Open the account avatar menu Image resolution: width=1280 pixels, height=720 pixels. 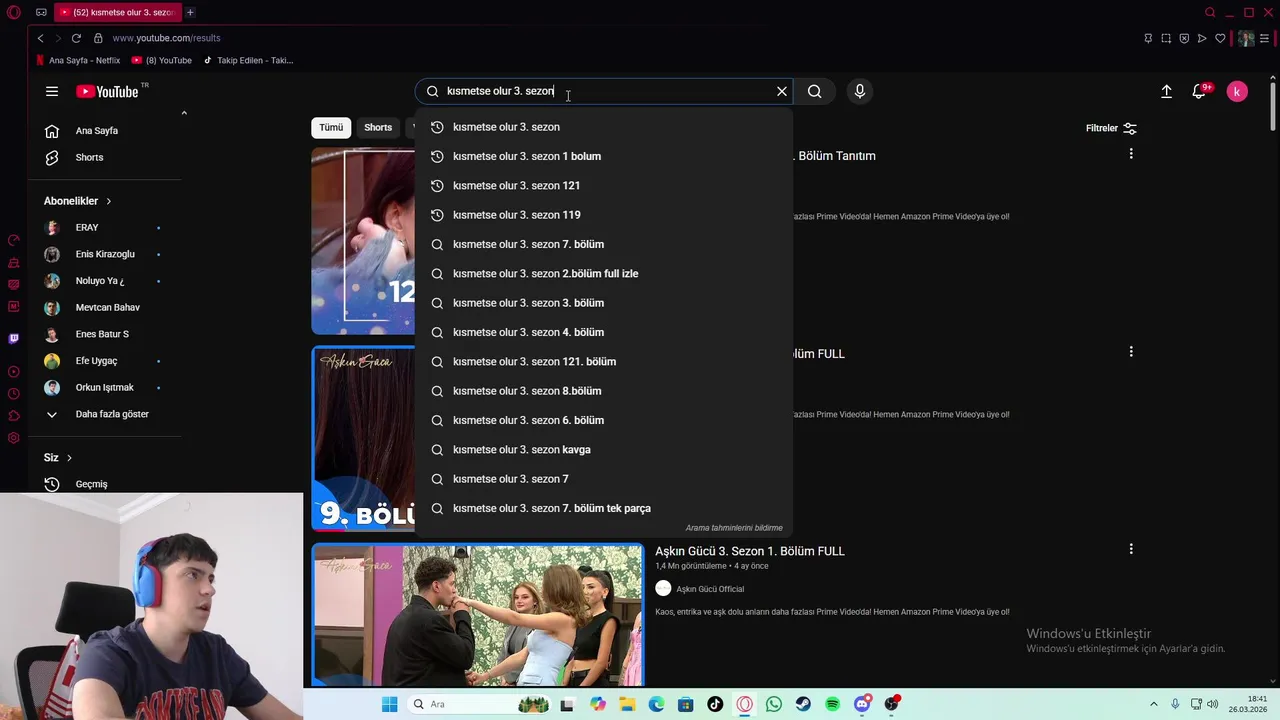1237,91
